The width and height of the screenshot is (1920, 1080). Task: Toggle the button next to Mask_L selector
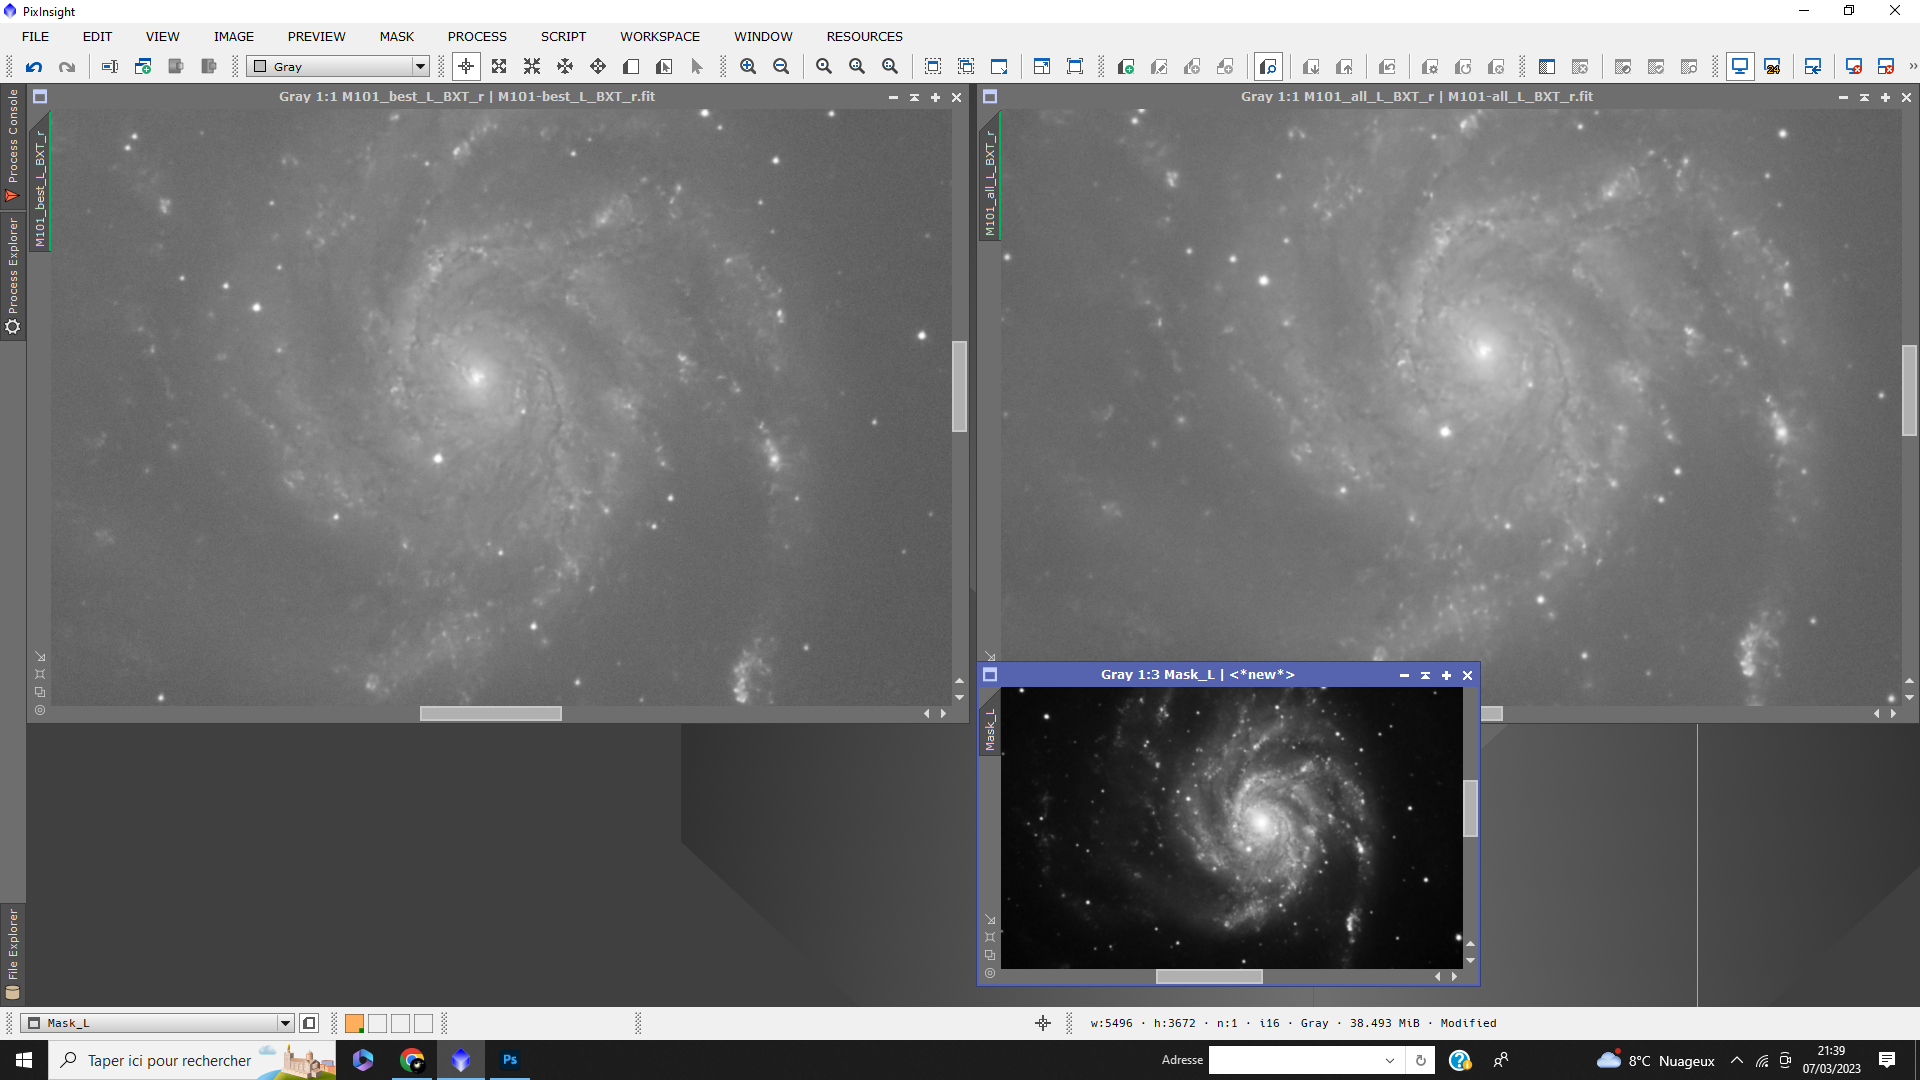pyautogui.click(x=309, y=1023)
